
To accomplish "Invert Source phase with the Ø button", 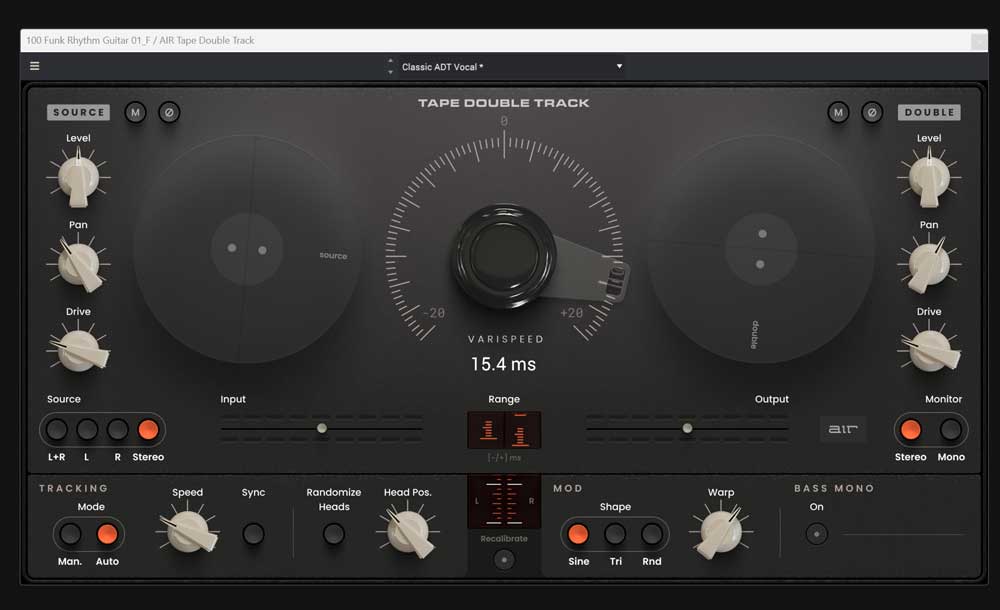I will coord(169,113).
